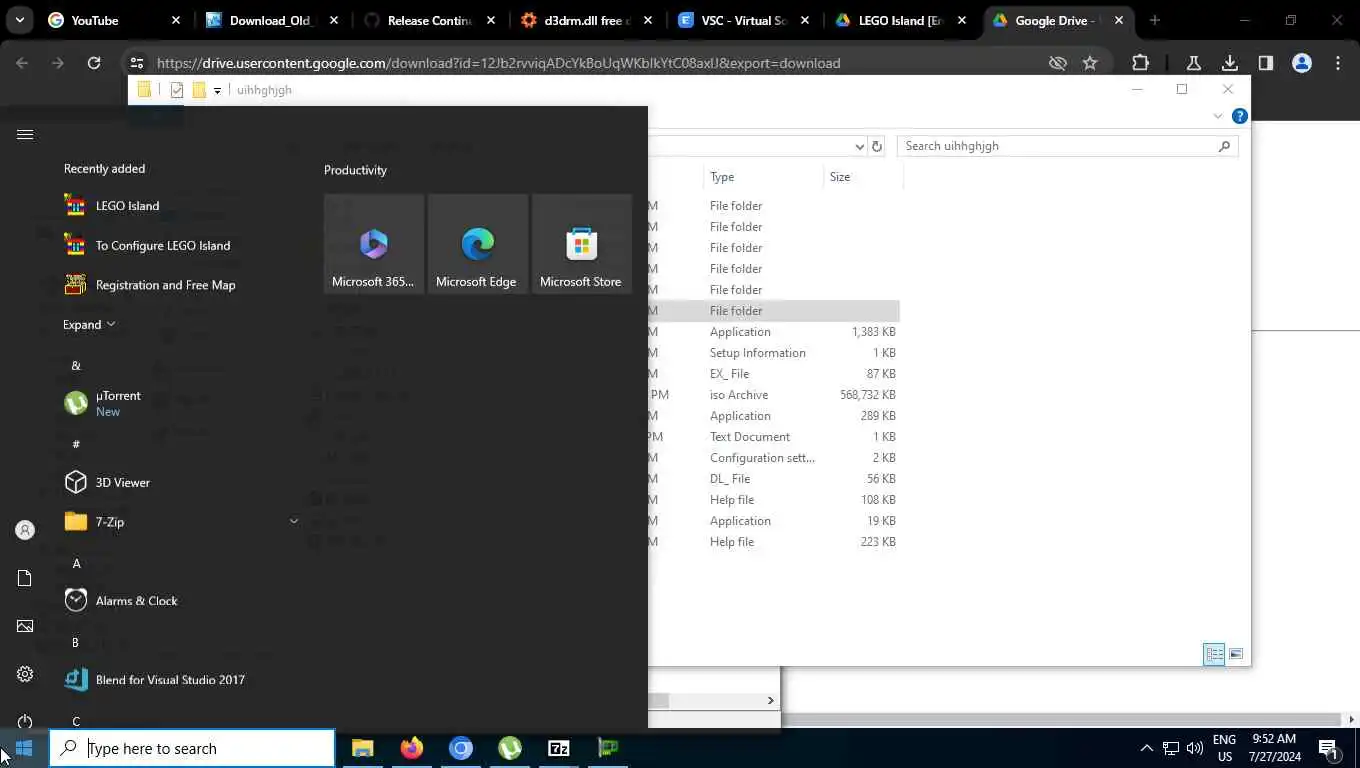Launch To Configure LEGO Island shortcut
The image size is (1360, 768).
[x=163, y=246]
